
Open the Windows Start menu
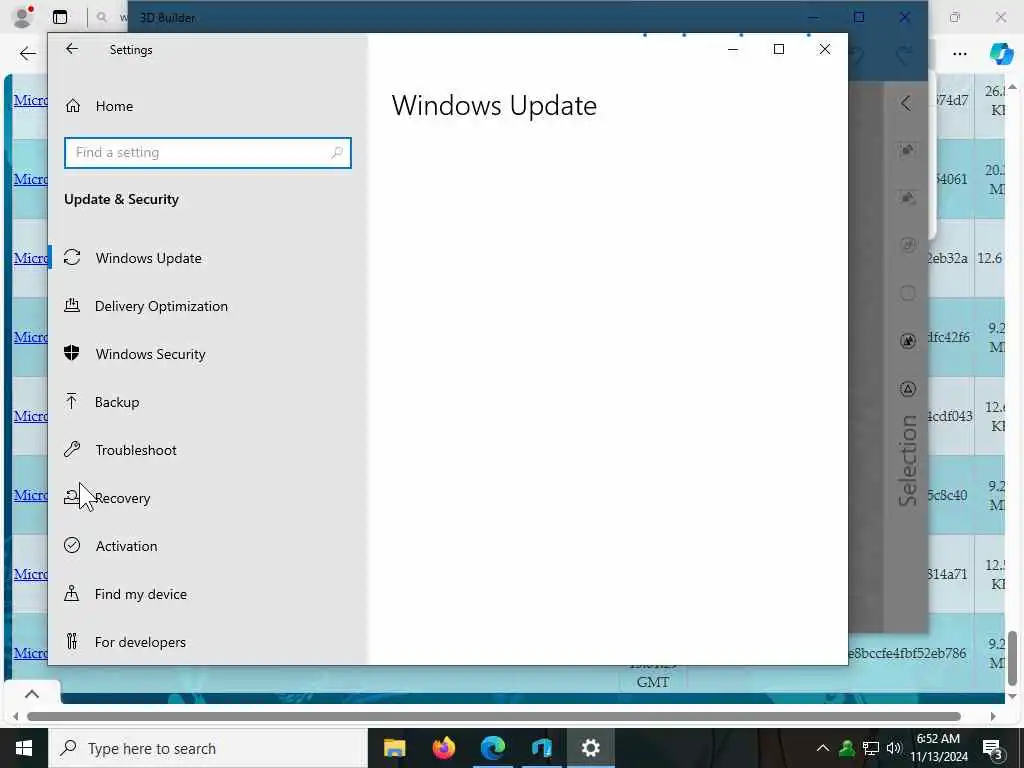(24, 748)
